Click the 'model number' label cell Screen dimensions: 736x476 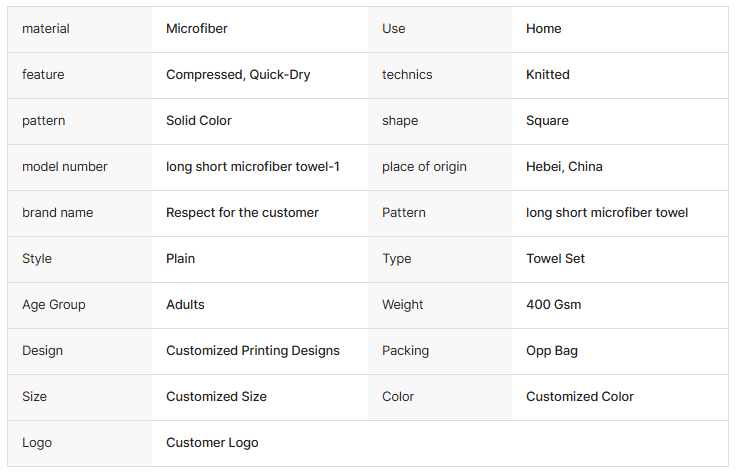tap(65, 167)
